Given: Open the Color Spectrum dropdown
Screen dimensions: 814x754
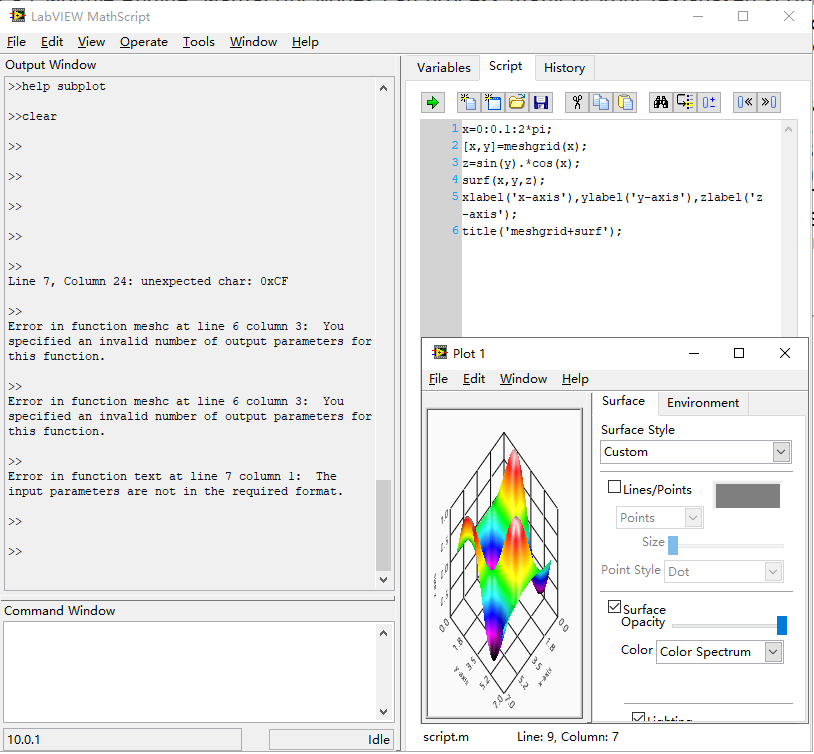Looking at the screenshot, I should [720, 652].
